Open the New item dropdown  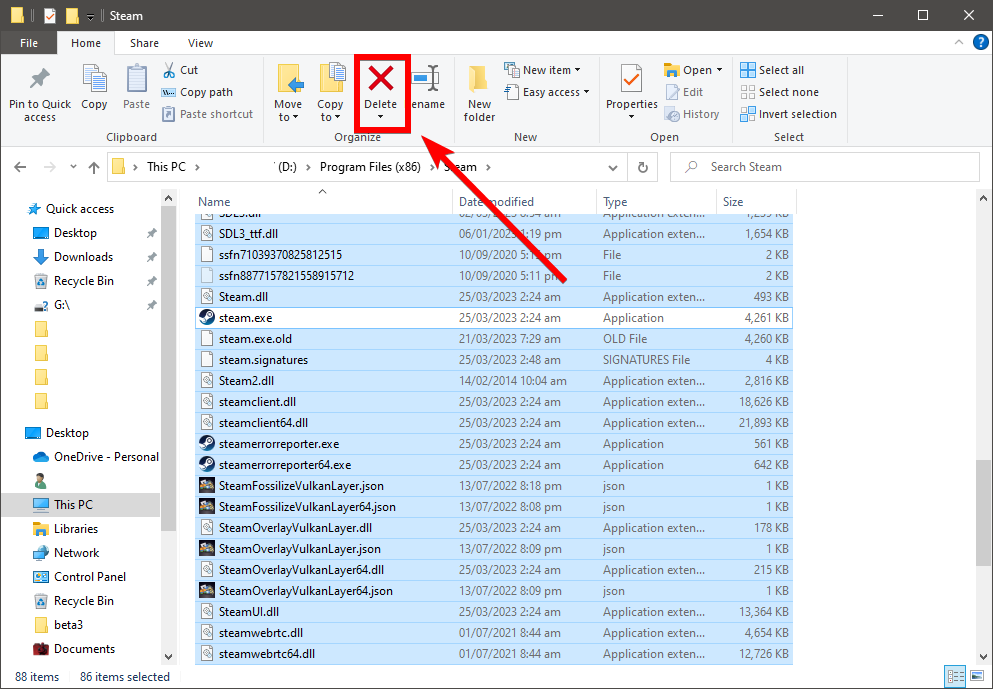tap(542, 70)
